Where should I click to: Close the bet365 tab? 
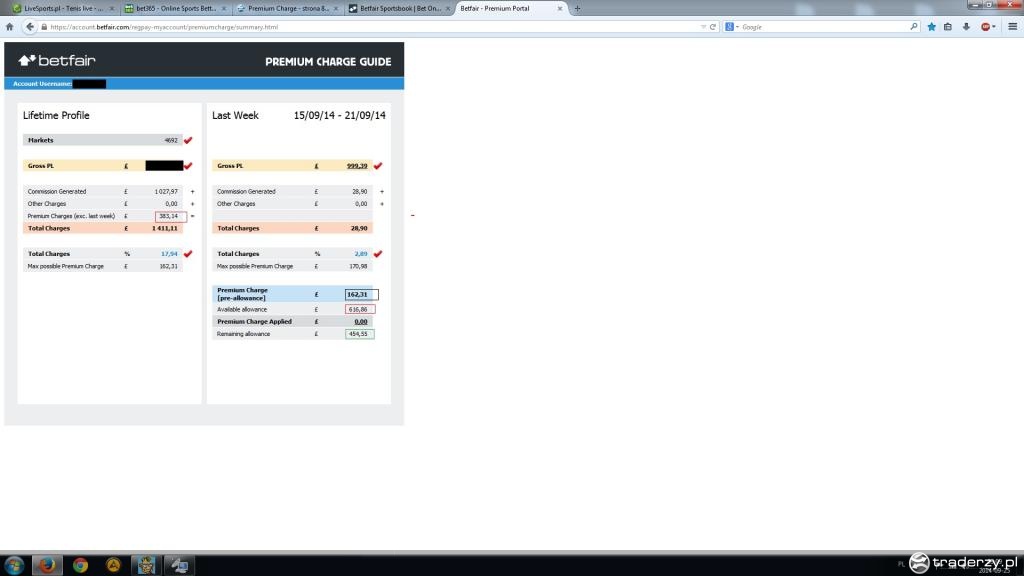click(223, 8)
